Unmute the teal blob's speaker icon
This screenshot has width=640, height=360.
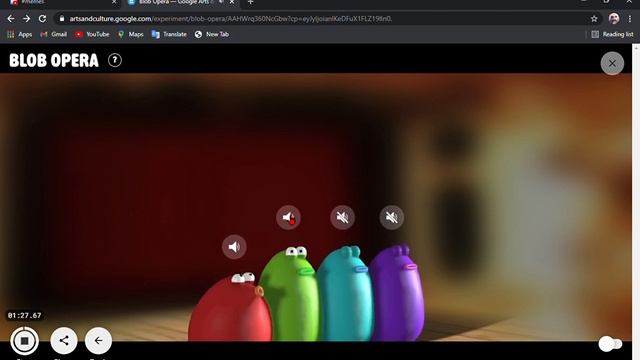pos(342,217)
